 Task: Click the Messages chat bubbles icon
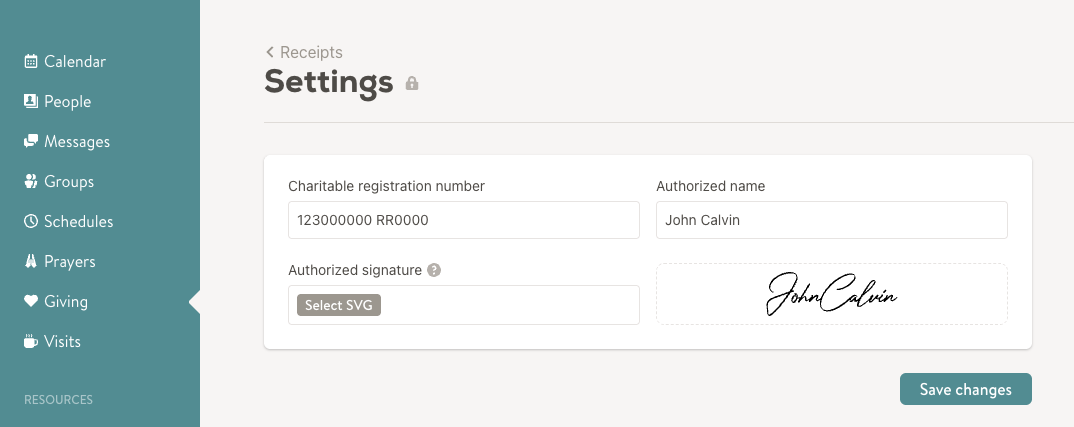(x=31, y=142)
